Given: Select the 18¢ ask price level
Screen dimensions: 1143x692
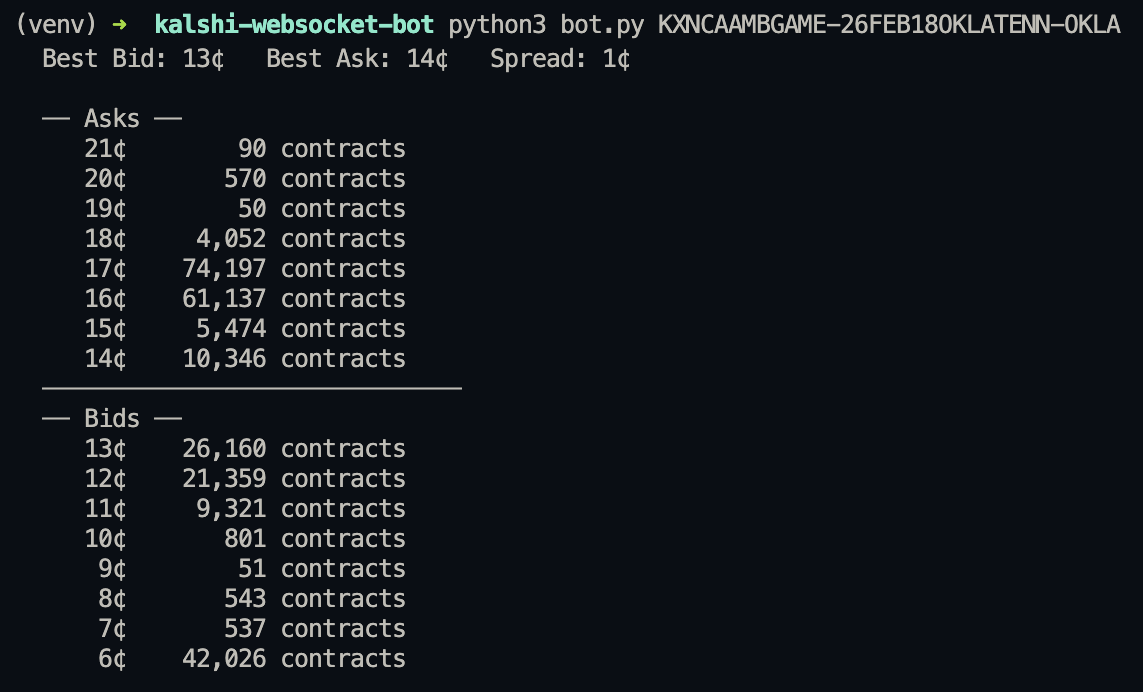Looking at the screenshot, I should [105, 238].
